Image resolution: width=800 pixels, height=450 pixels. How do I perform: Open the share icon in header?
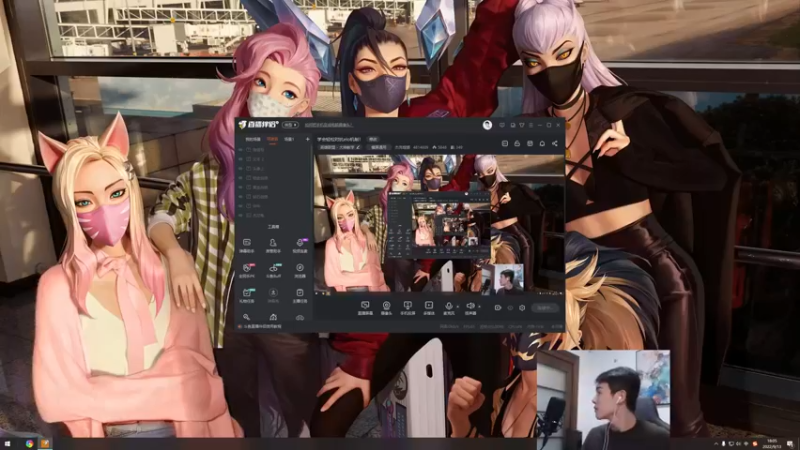pyautogui.click(x=555, y=143)
